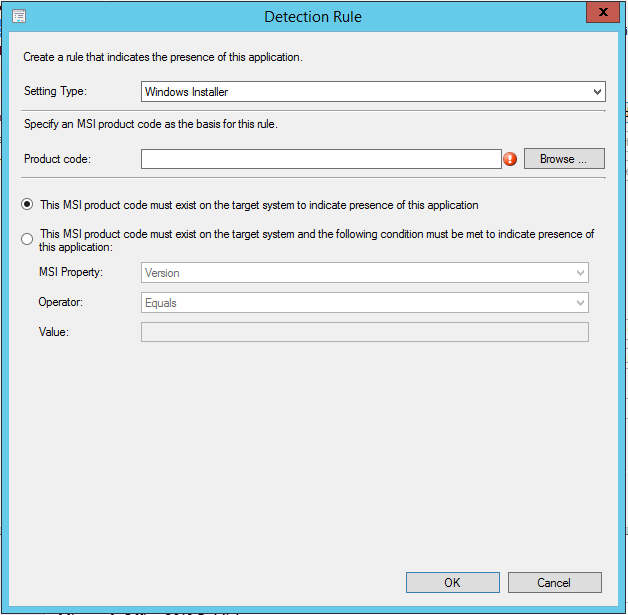This screenshot has height=615, width=628.
Task: Cancel the detection rule dialog
Action: pos(554,582)
